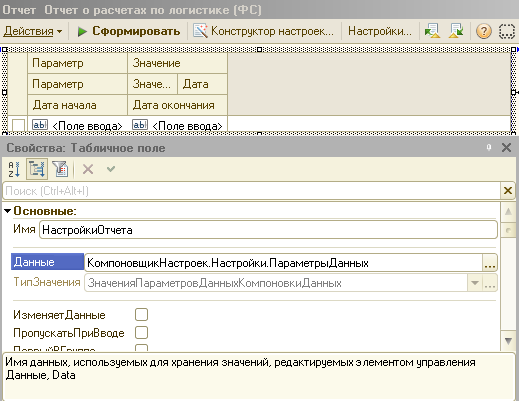Select the Дата окончания column header
Viewport: 519px width, 401px height.
click(x=177, y=105)
